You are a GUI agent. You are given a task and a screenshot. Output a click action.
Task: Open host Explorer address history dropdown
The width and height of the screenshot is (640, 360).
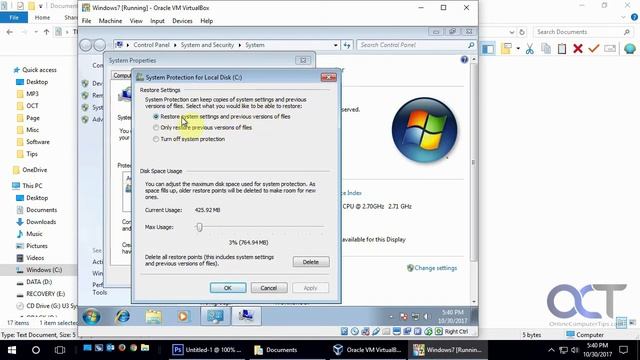512,32
